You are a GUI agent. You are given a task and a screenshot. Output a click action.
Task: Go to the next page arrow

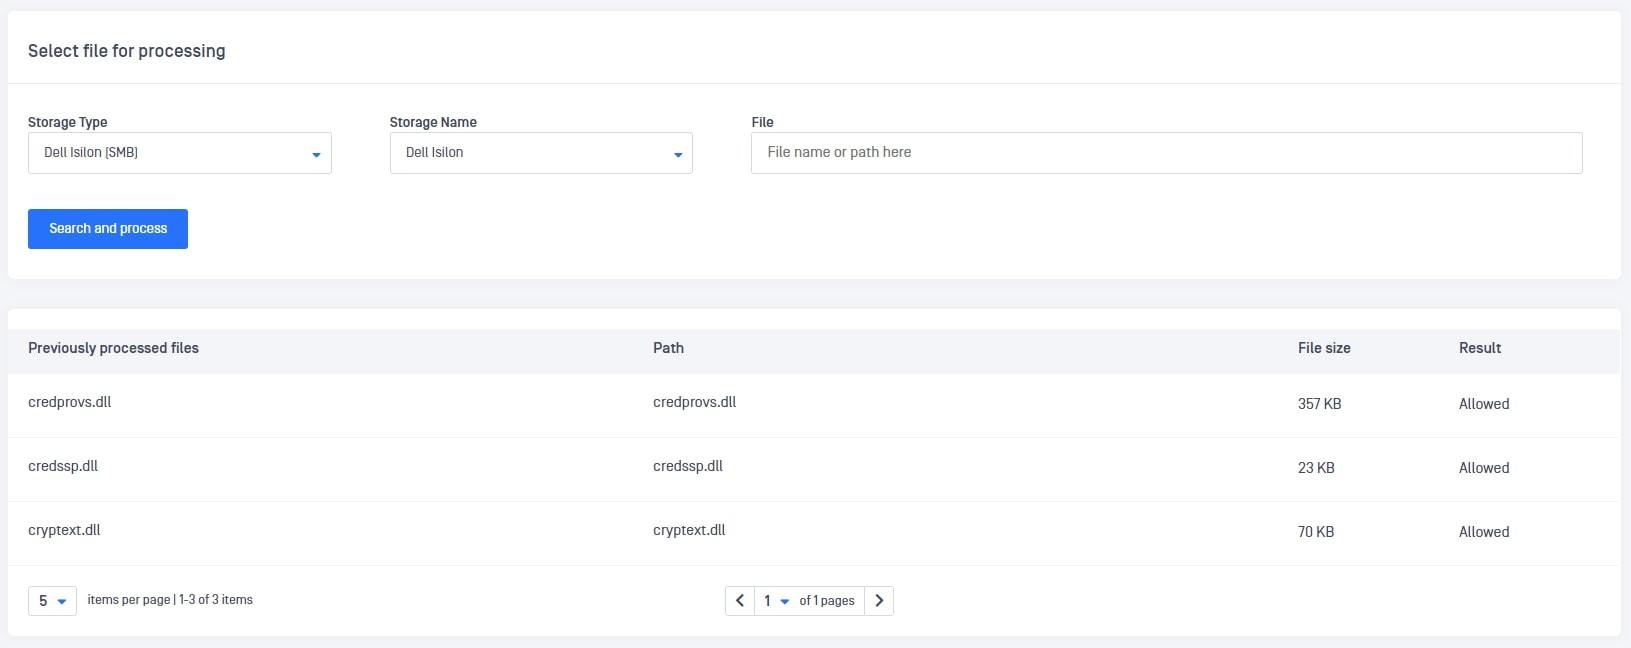(x=879, y=601)
